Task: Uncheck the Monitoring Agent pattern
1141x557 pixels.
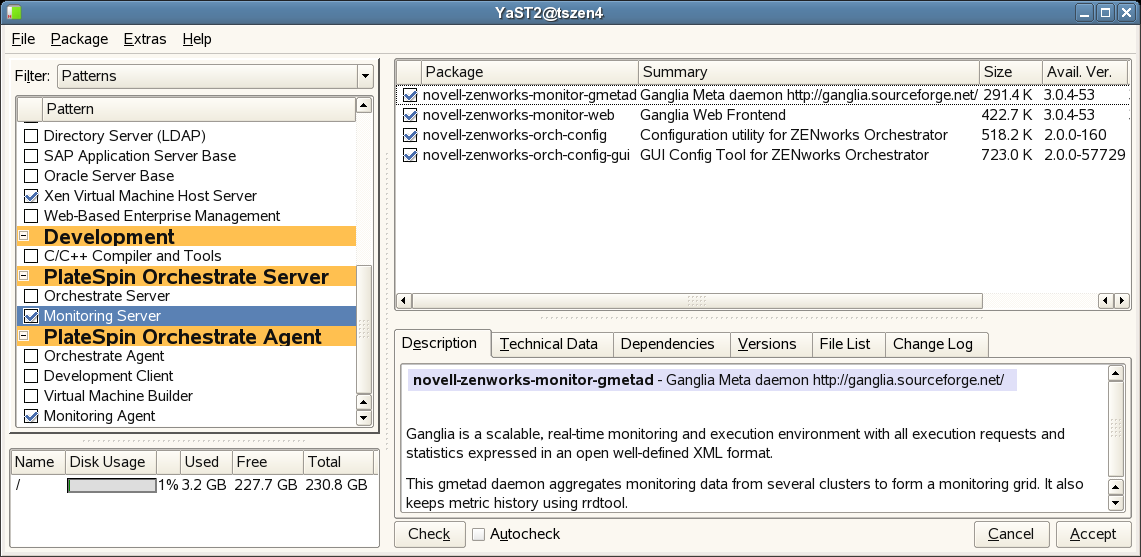Action: tap(31, 416)
